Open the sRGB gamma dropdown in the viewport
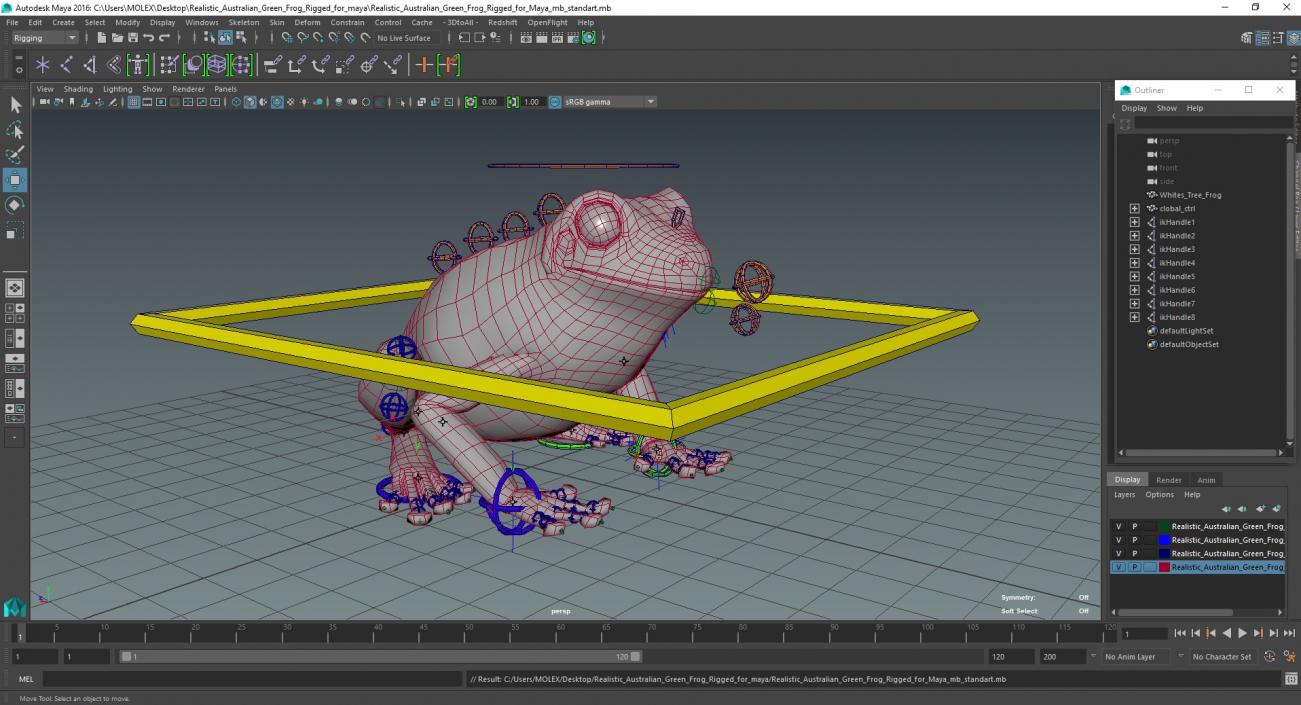1301x705 pixels. (x=650, y=101)
